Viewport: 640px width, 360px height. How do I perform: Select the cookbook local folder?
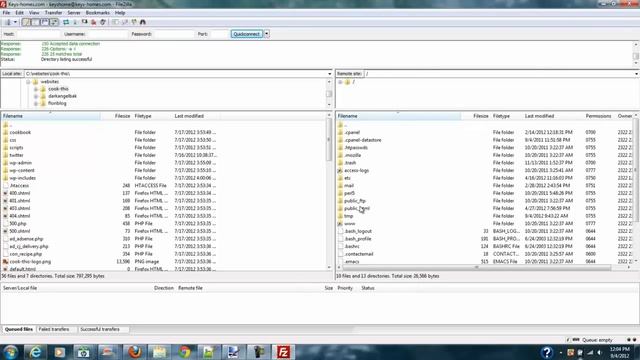pos(20,133)
